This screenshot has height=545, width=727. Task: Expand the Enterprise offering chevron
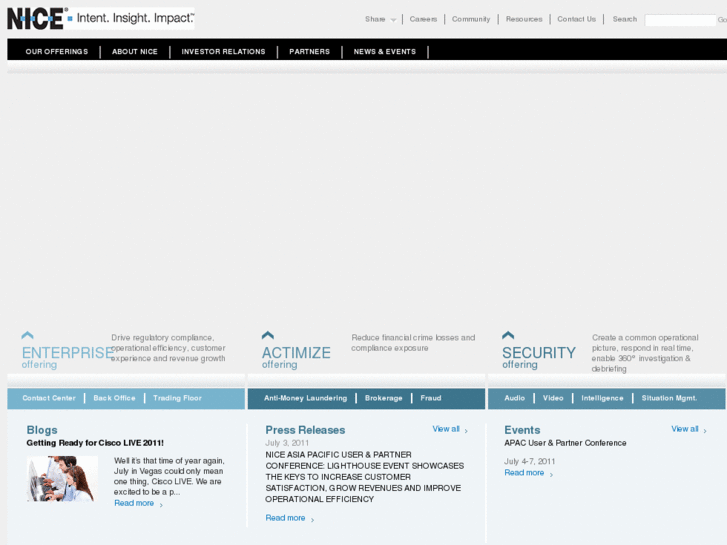27,335
